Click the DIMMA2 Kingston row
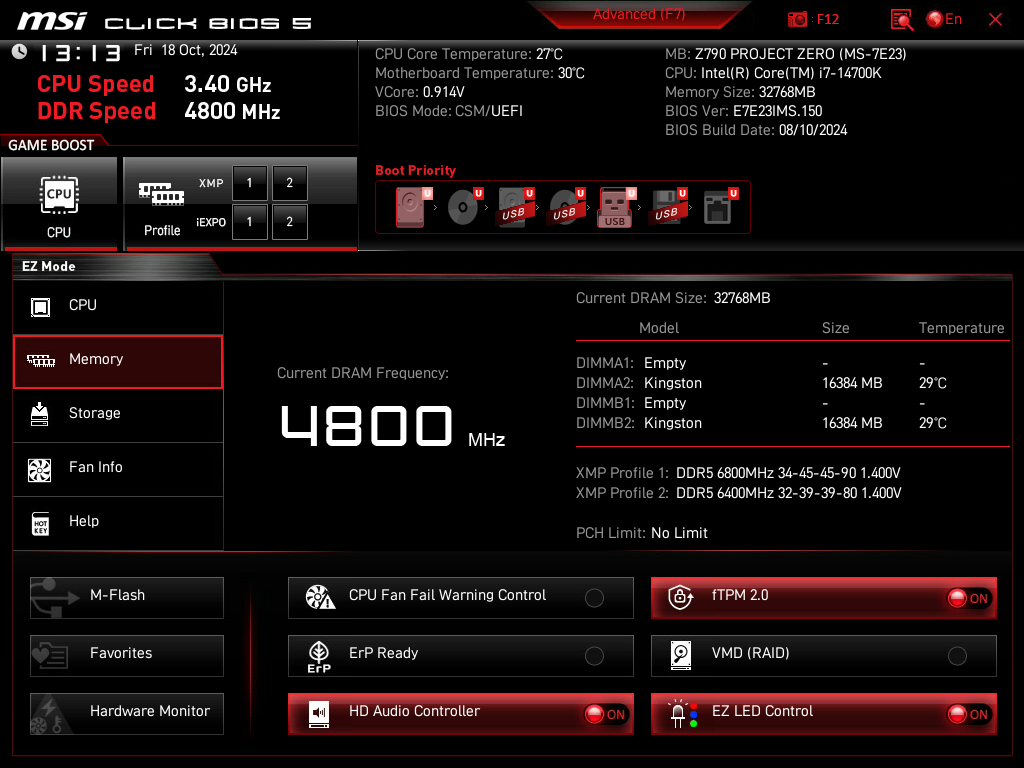The height and width of the screenshot is (768, 1024). (x=761, y=383)
